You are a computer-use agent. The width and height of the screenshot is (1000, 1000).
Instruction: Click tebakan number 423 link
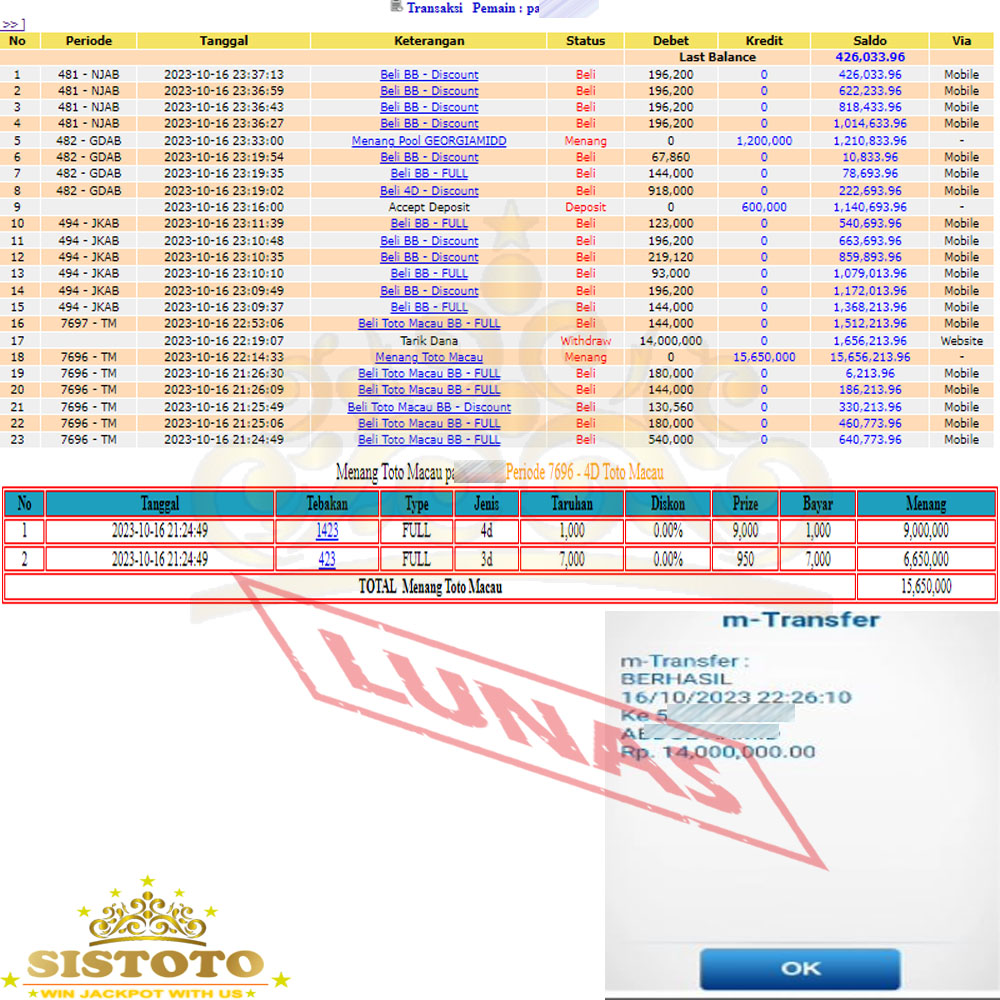click(x=327, y=560)
